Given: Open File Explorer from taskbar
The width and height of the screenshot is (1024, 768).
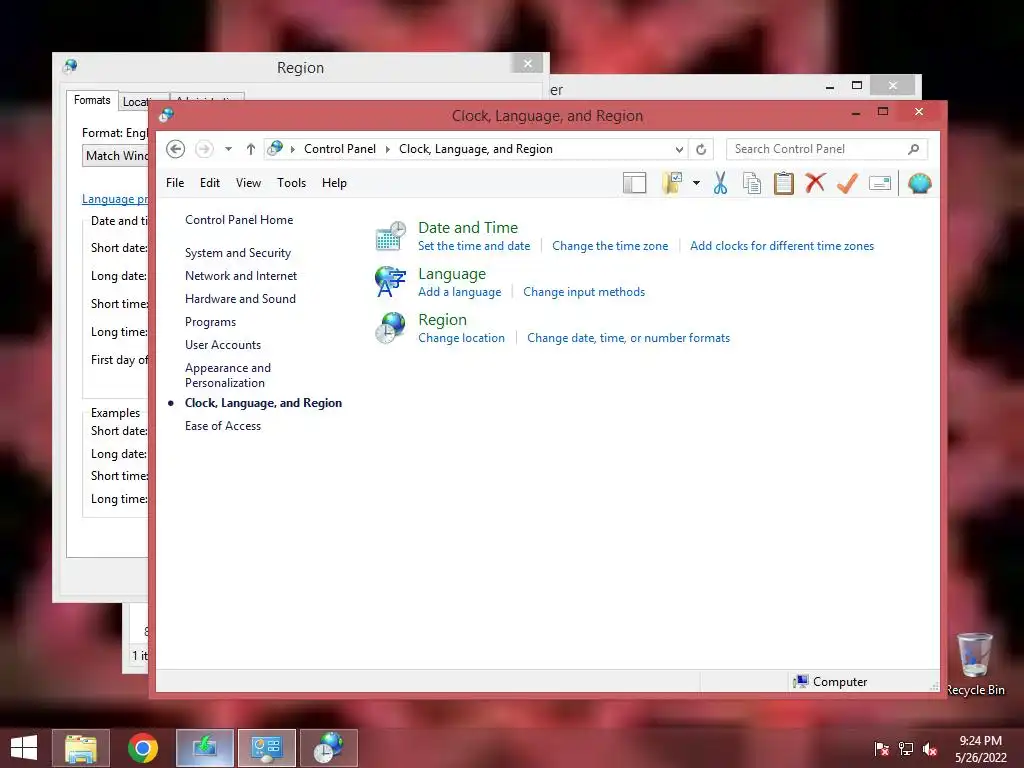Looking at the screenshot, I should pos(81,748).
